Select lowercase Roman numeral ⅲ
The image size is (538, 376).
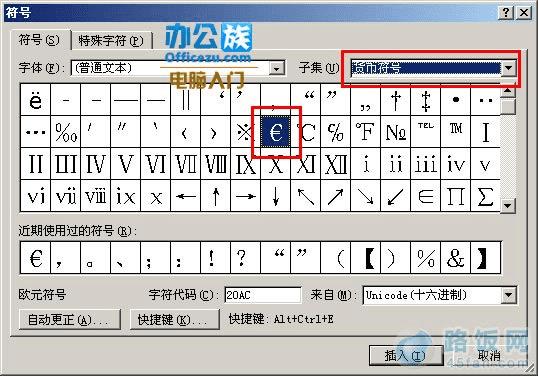tap(426, 164)
